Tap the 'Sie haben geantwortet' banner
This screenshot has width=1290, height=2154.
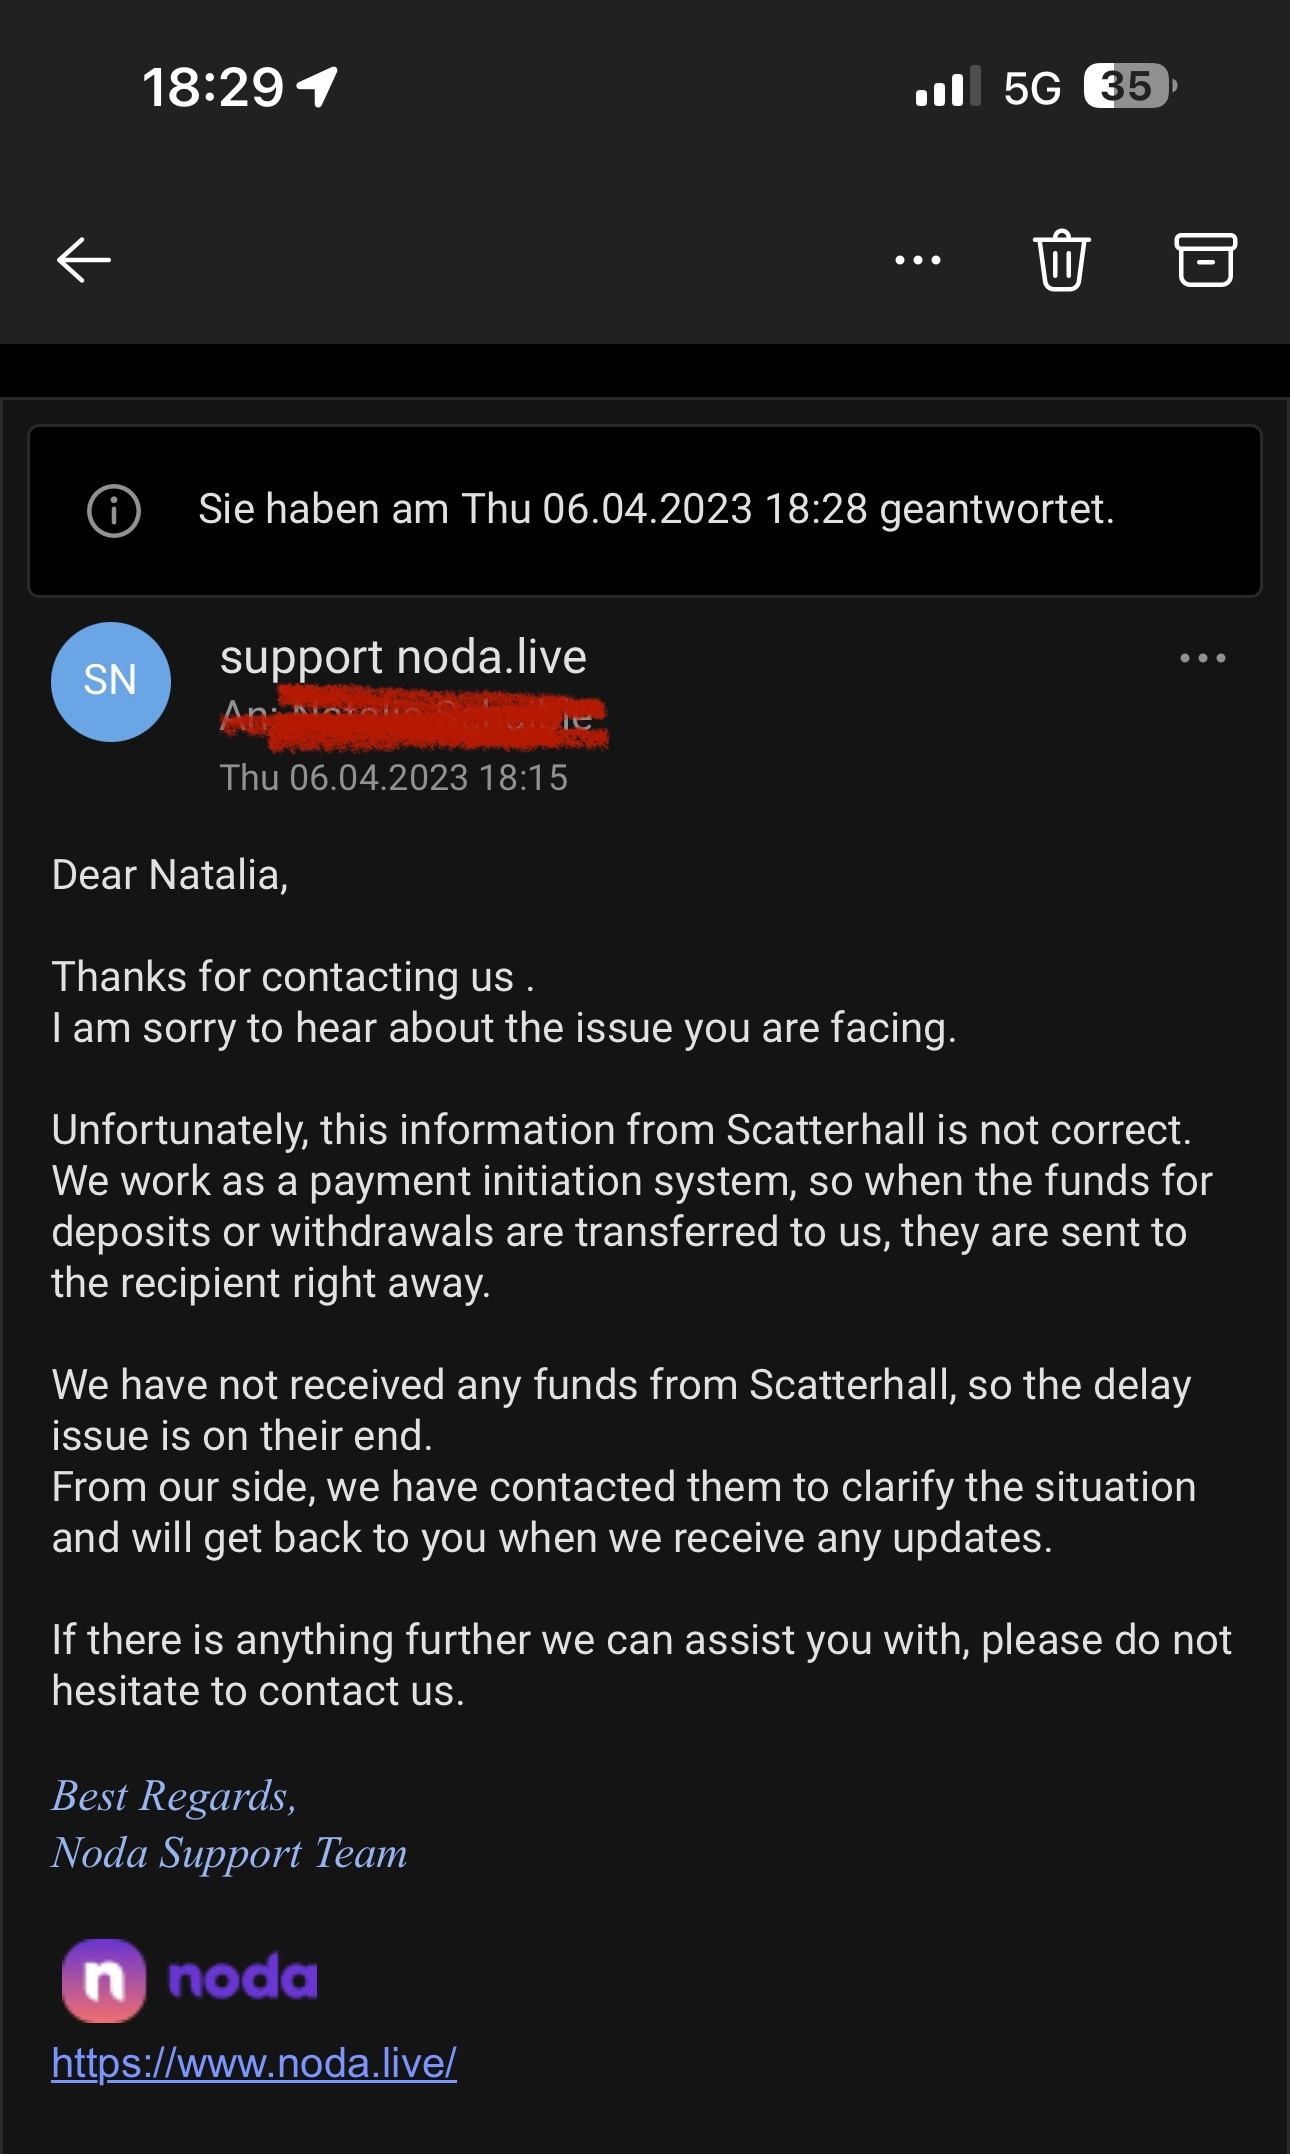pyautogui.click(x=655, y=510)
